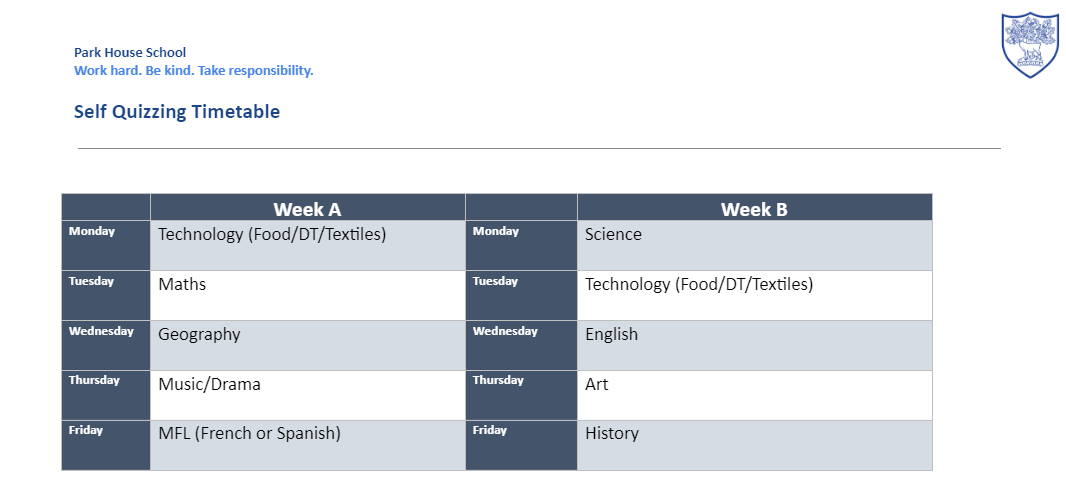Select the Geography cell
Viewport: 1066px width, 488px height.
(x=308, y=345)
